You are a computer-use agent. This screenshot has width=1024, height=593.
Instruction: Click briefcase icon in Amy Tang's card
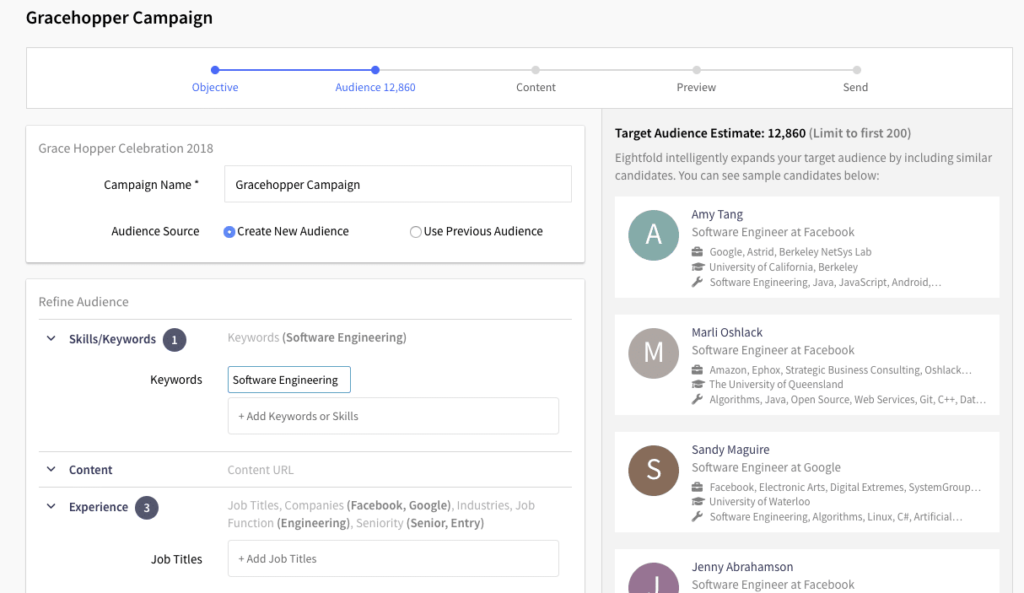pos(697,251)
